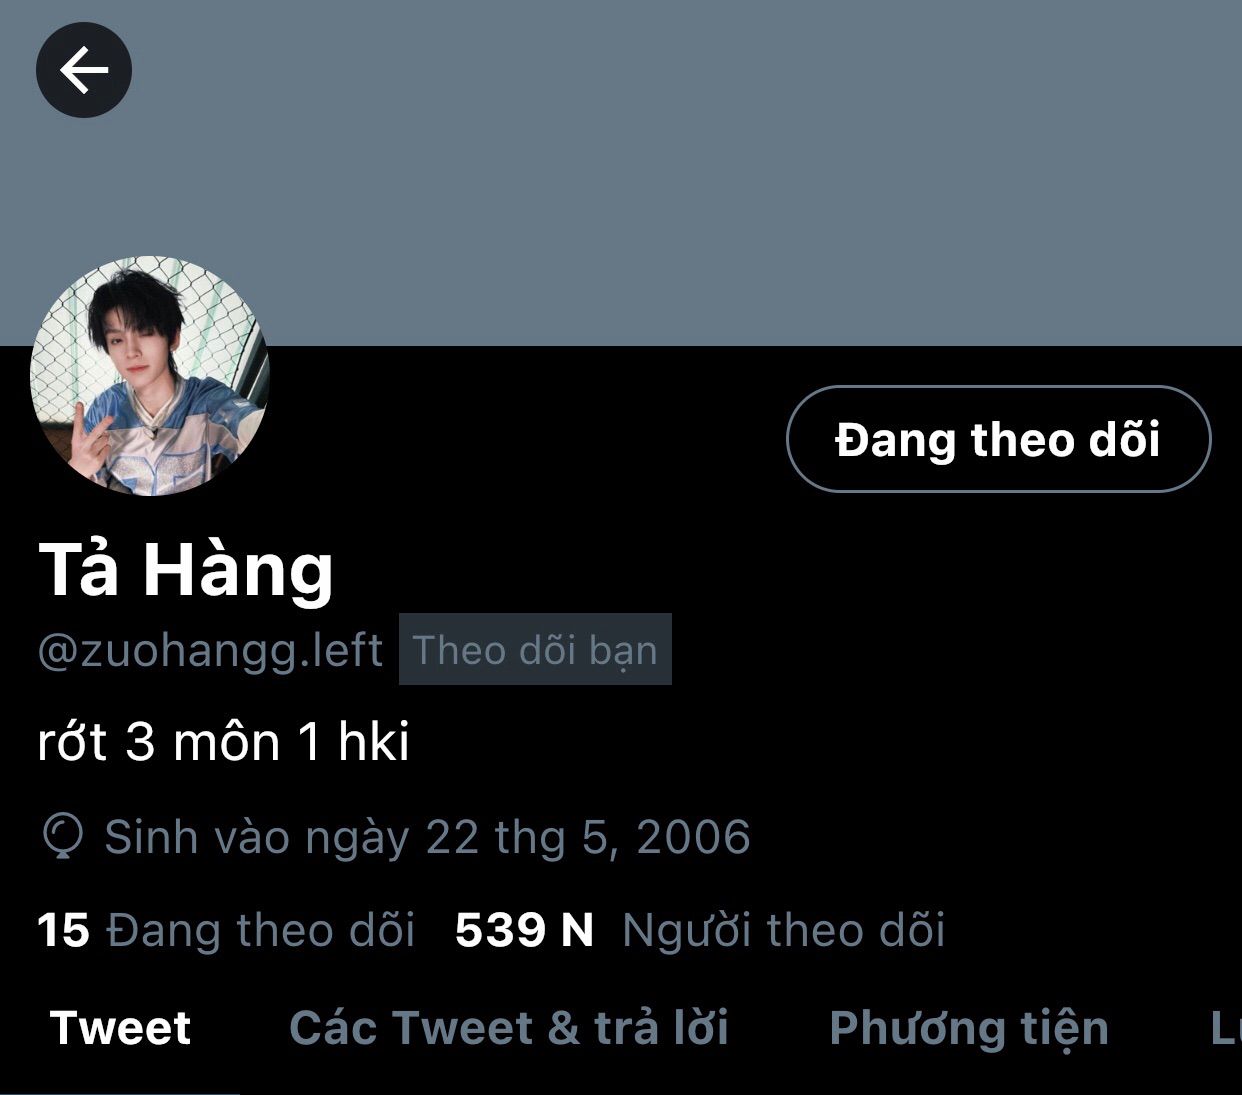
Task: Toggle the Đang theo dõi follow button
Action: click(998, 439)
